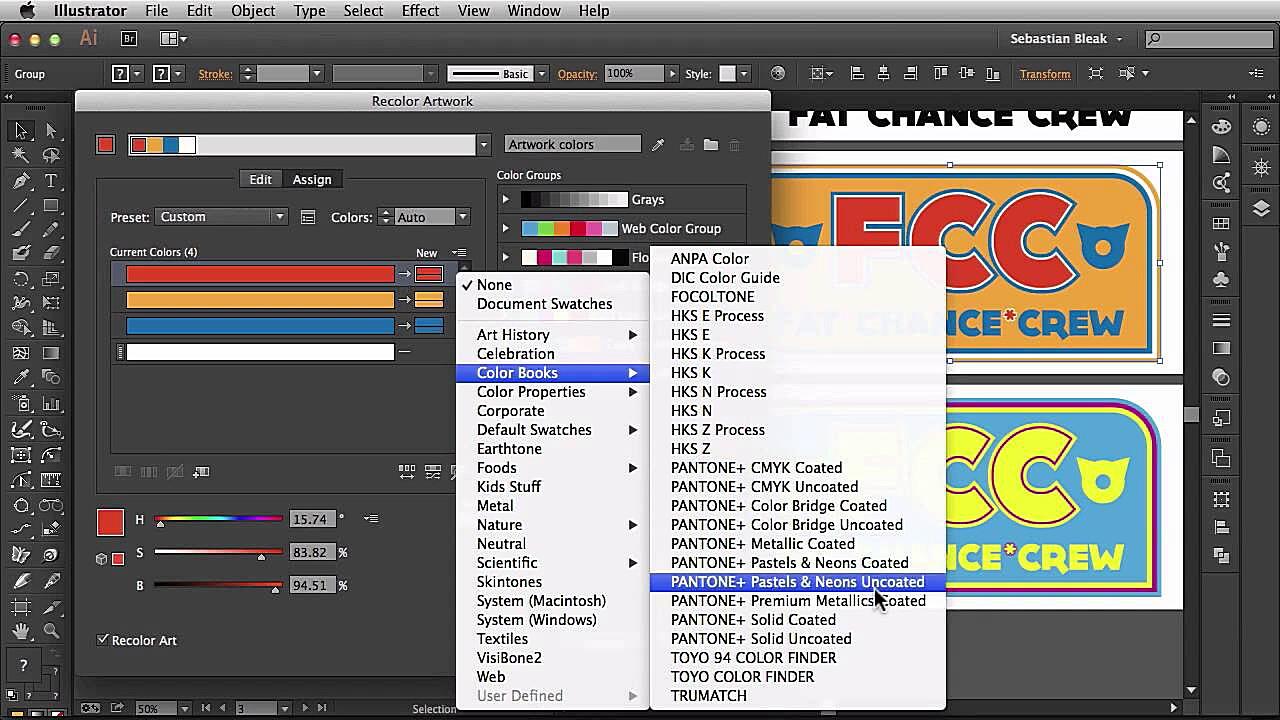
Task: Choose Skintones swatch library
Action: tap(553, 582)
